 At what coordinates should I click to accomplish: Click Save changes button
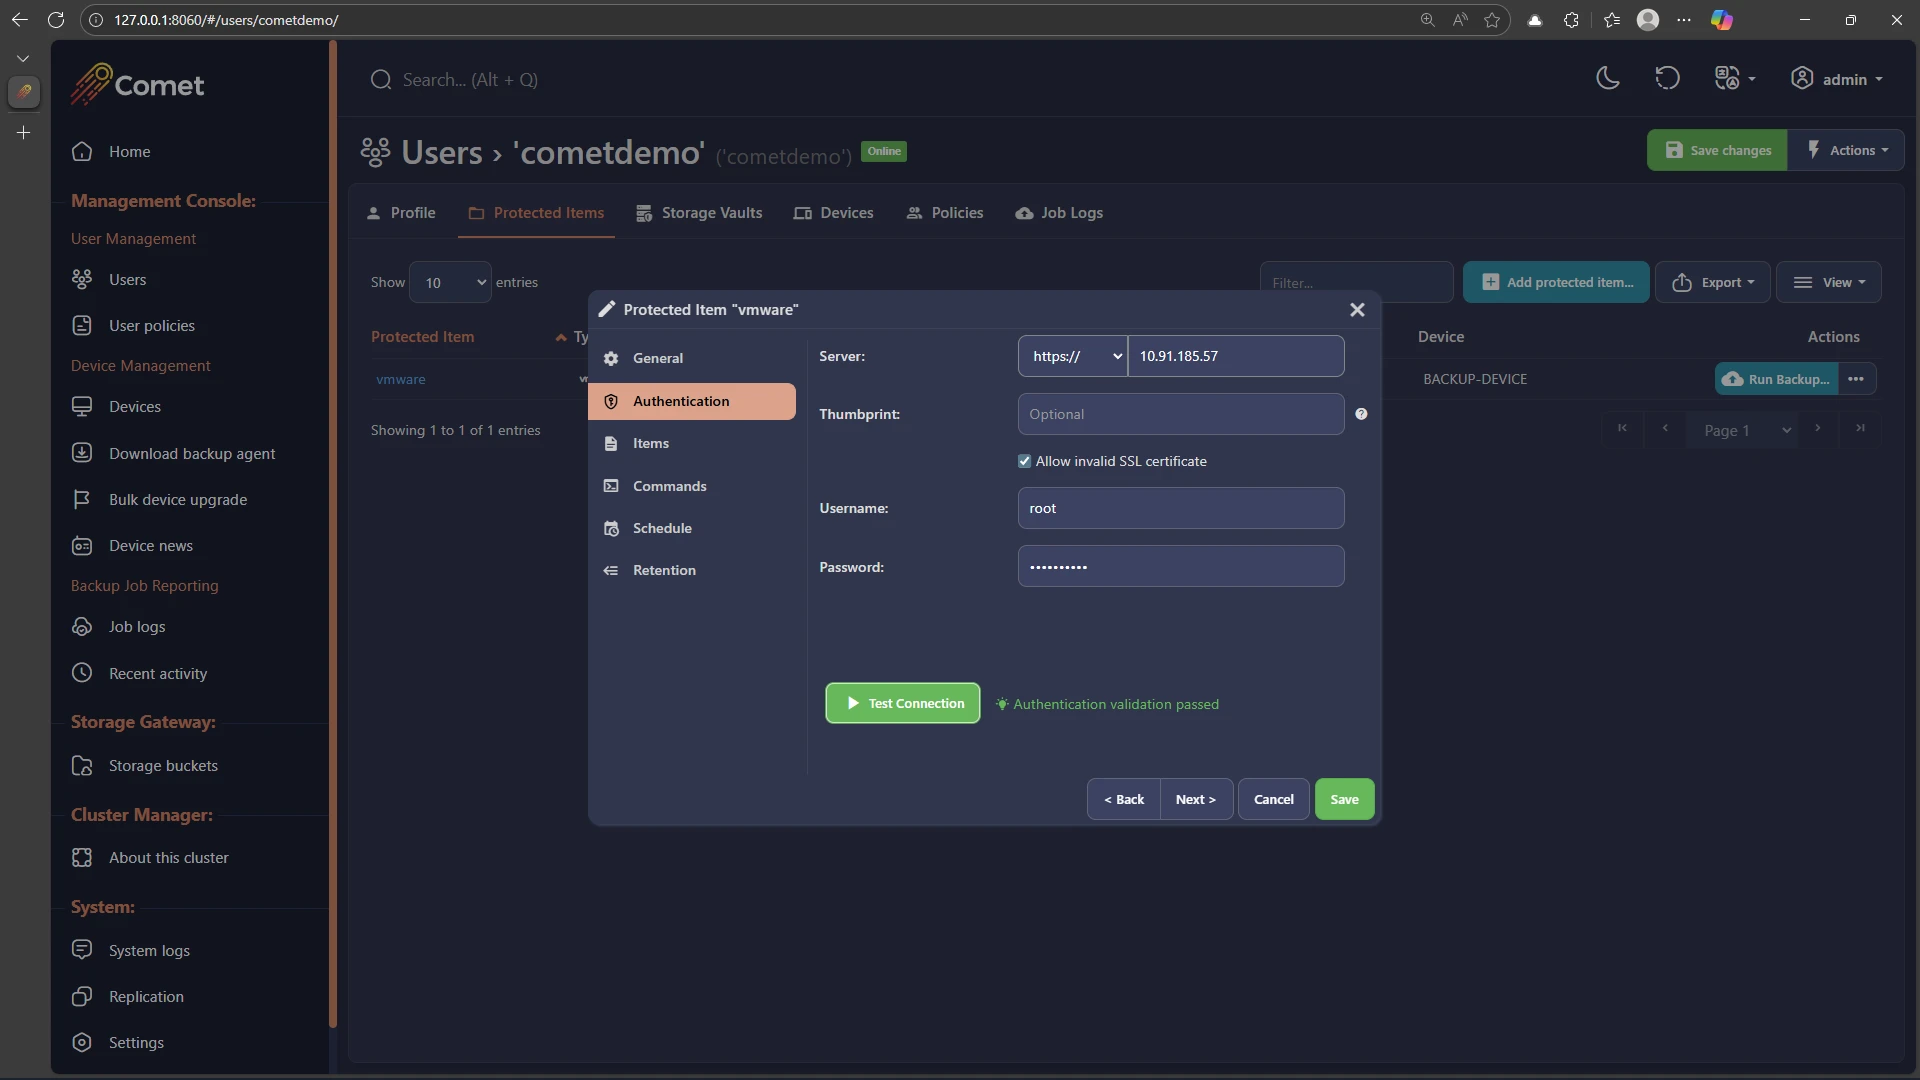pyautogui.click(x=1717, y=150)
